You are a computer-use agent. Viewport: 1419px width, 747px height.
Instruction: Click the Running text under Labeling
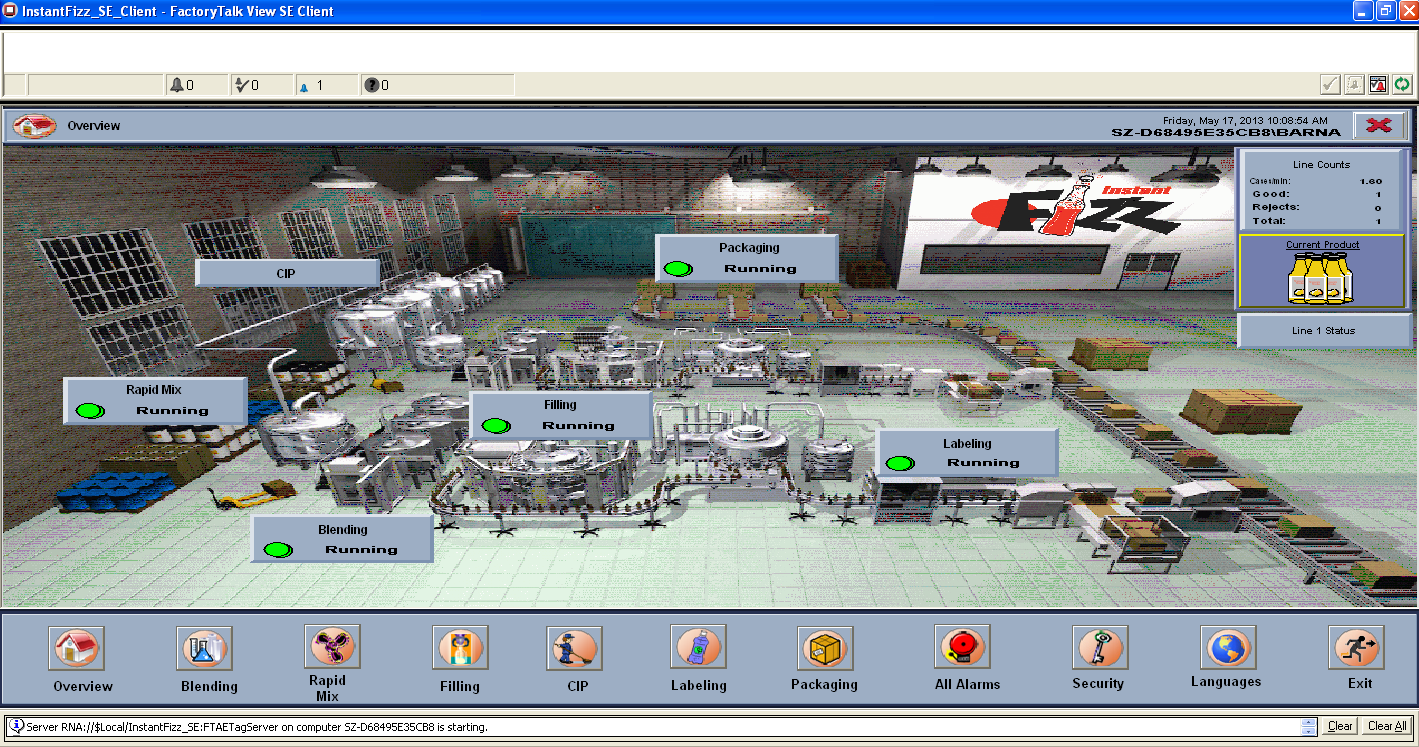coord(984,462)
